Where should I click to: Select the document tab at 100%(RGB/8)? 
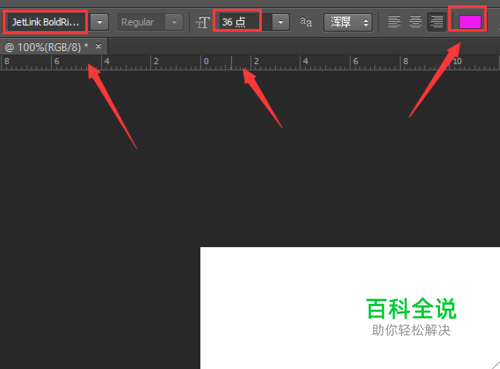point(47,47)
